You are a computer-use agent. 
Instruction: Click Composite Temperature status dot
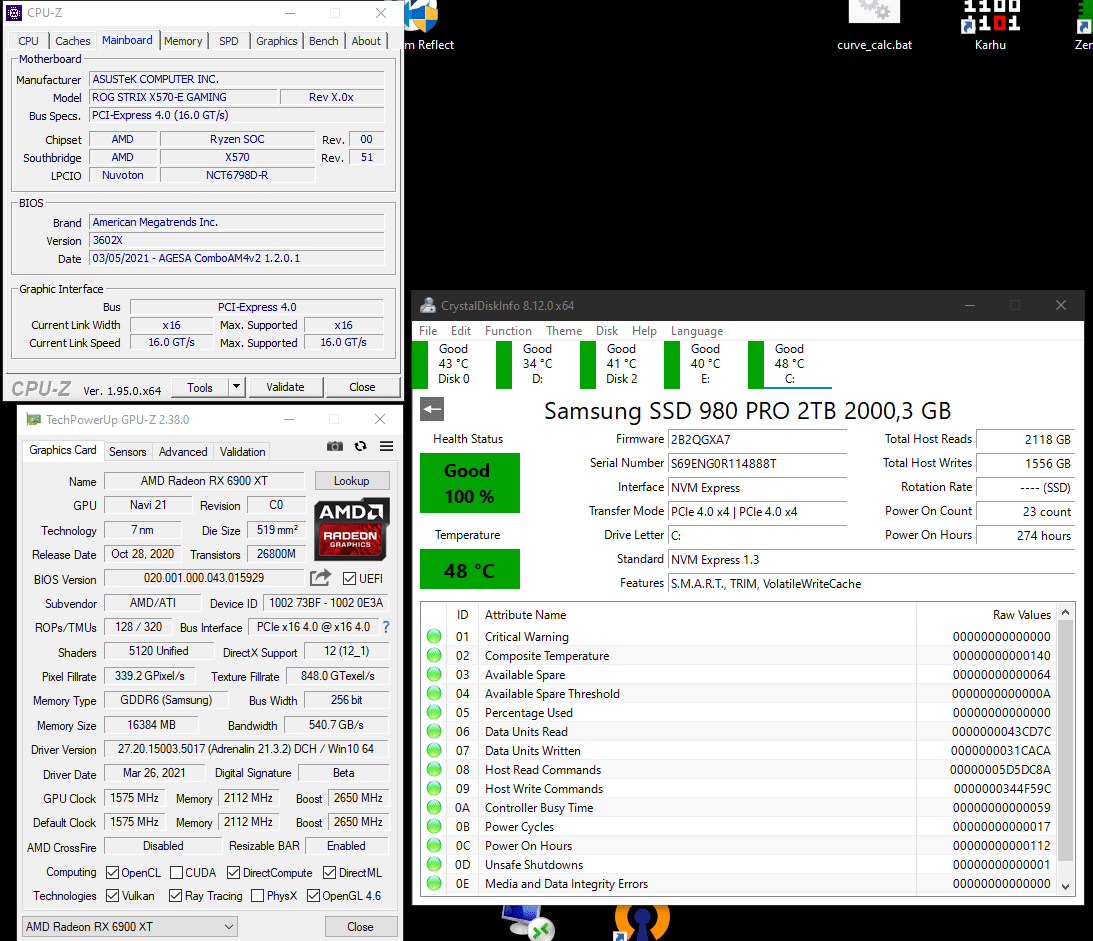[434, 655]
